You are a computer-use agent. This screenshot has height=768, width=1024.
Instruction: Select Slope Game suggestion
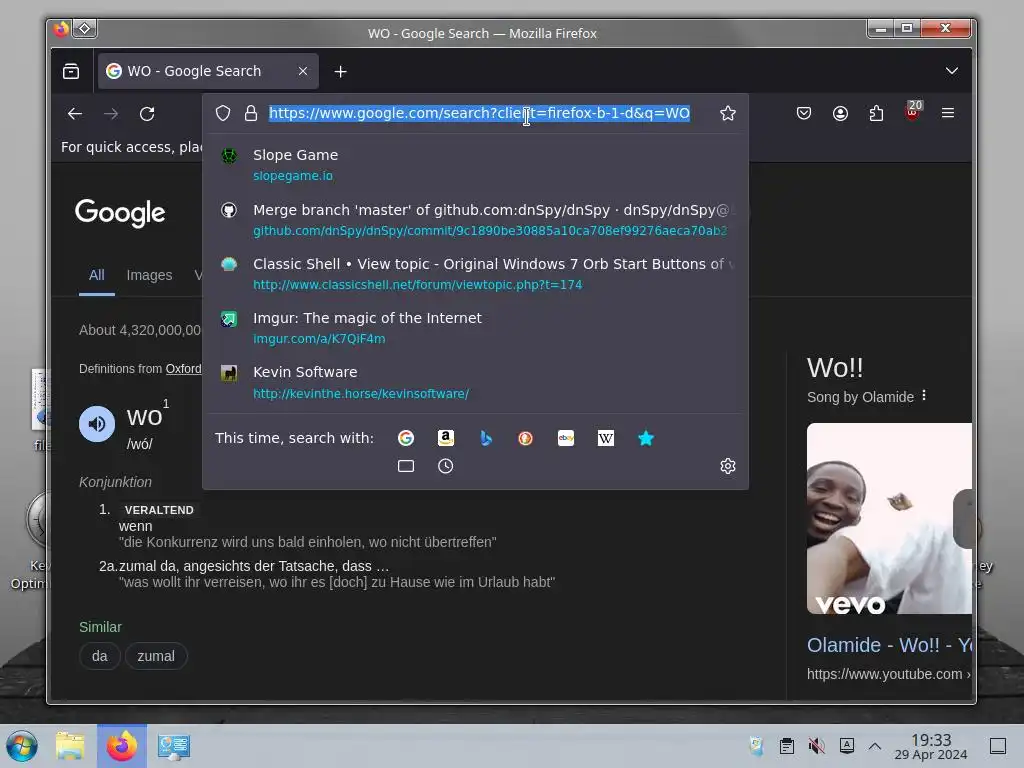pyautogui.click(x=475, y=165)
